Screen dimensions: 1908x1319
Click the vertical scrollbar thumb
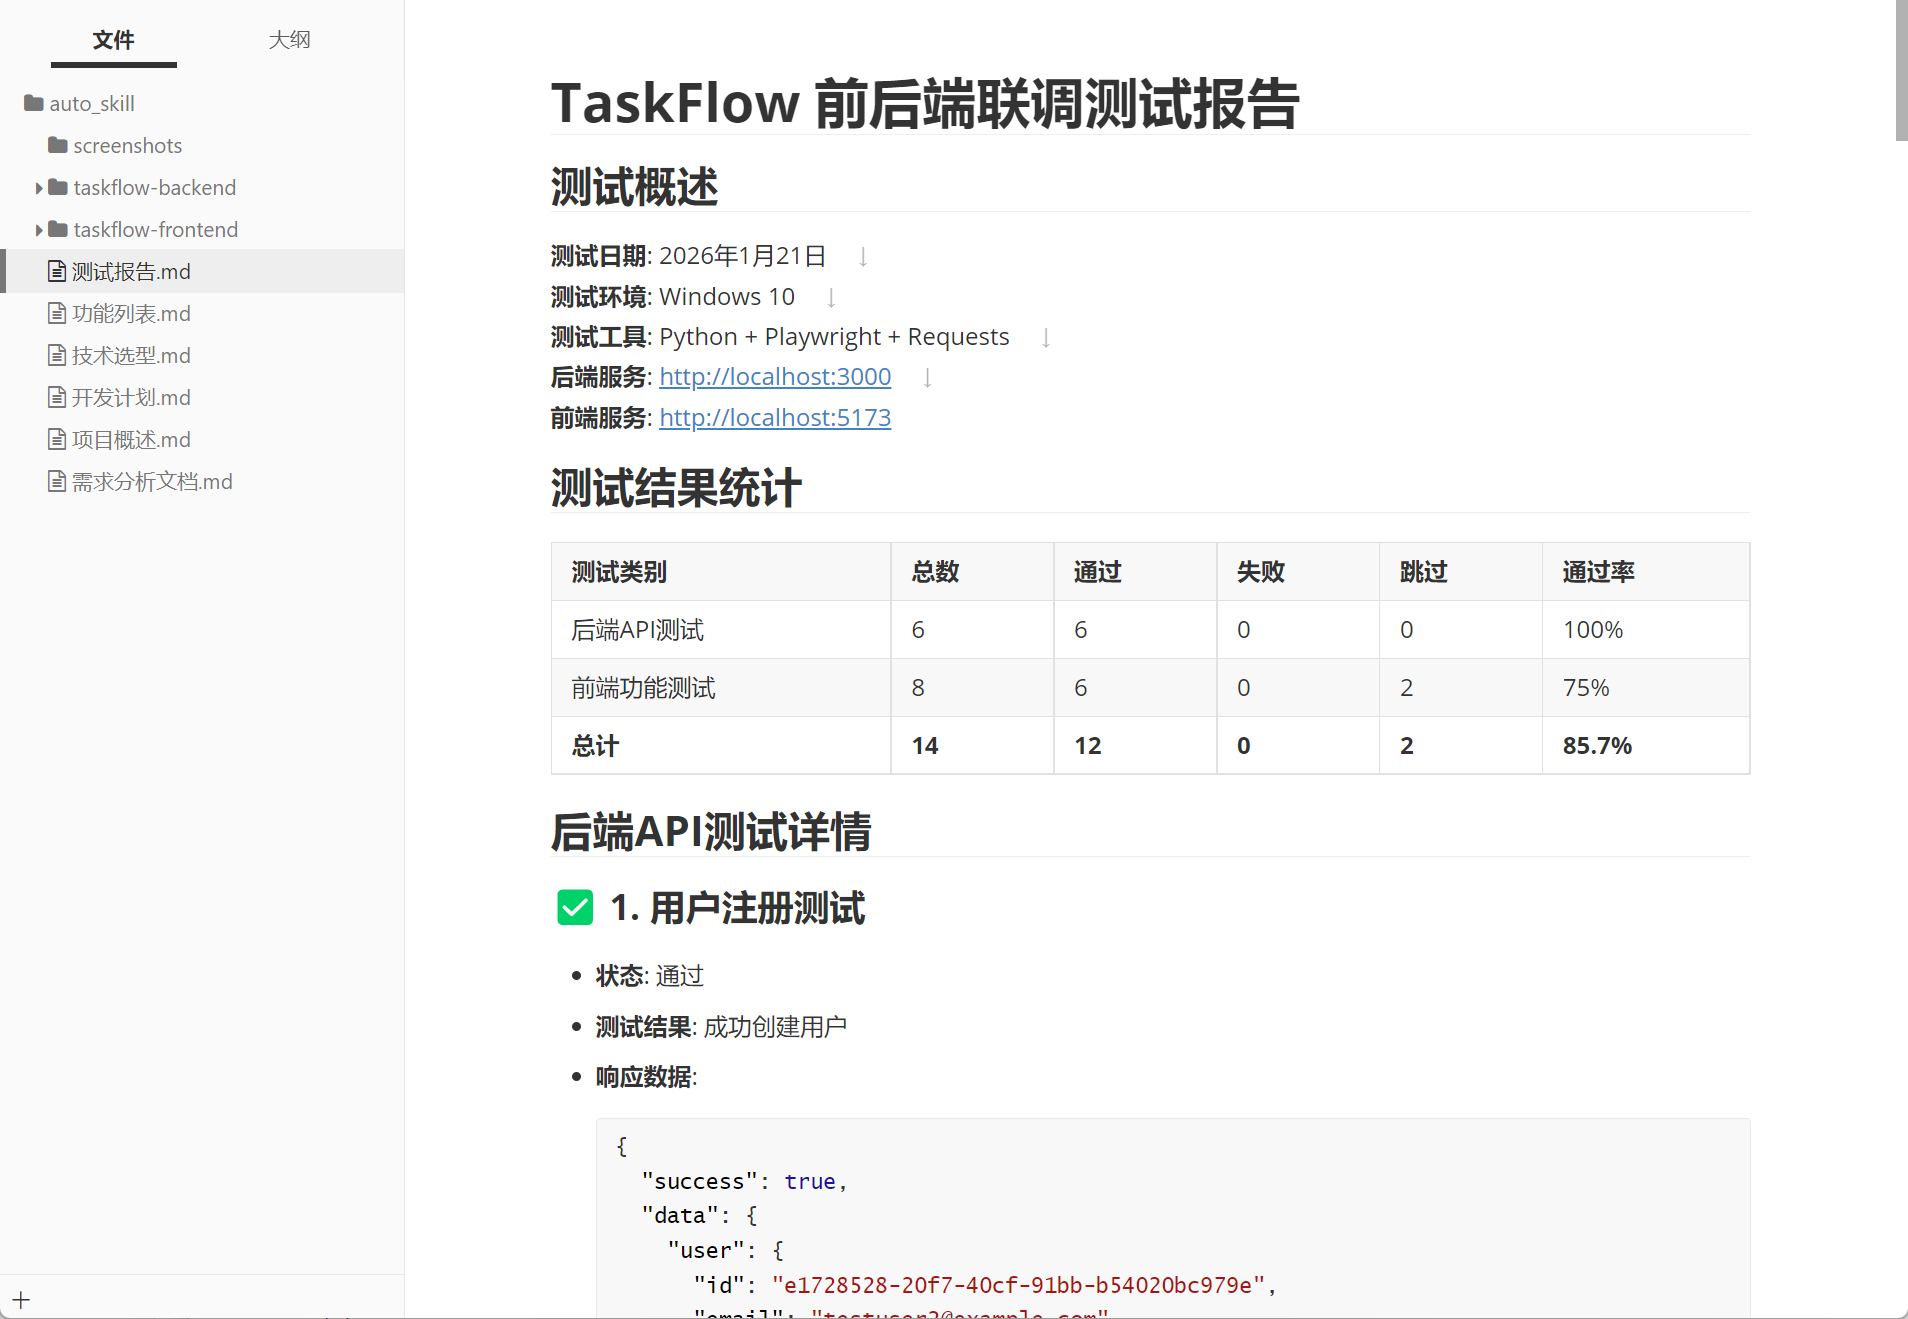[x=1901, y=70]
